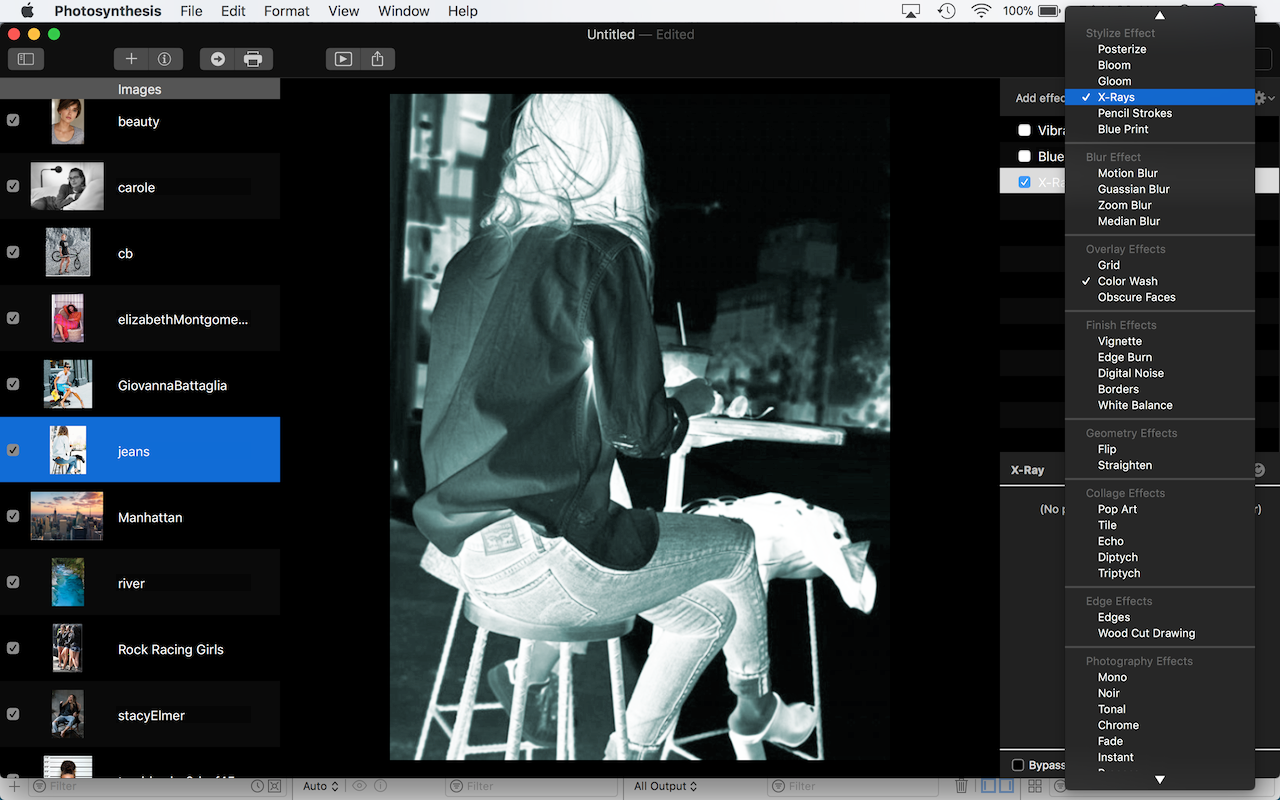Select the Rock Racing Girls row
Viewport: 1280px width, 800px height.
tap(140, 649)
